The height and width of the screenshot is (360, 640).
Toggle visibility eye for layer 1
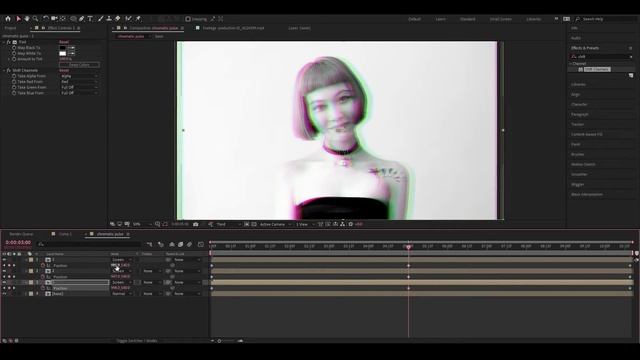click(x=4, y=260)
